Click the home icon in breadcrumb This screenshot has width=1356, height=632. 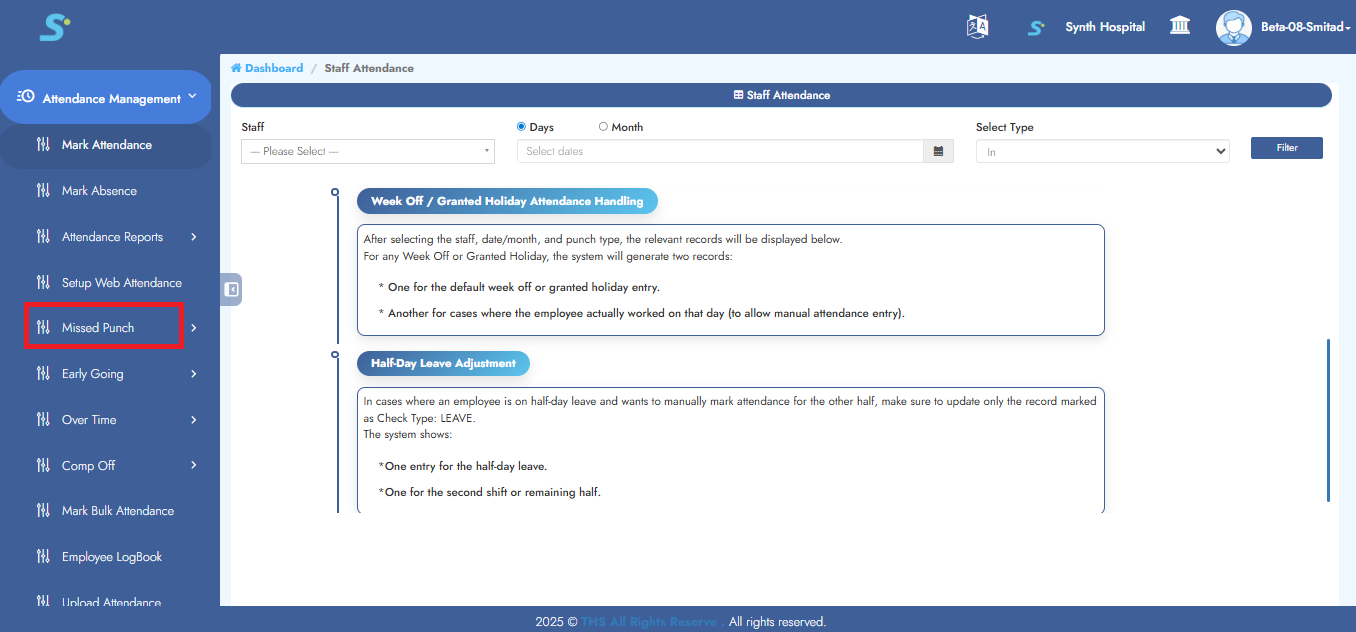coord(236,68)
